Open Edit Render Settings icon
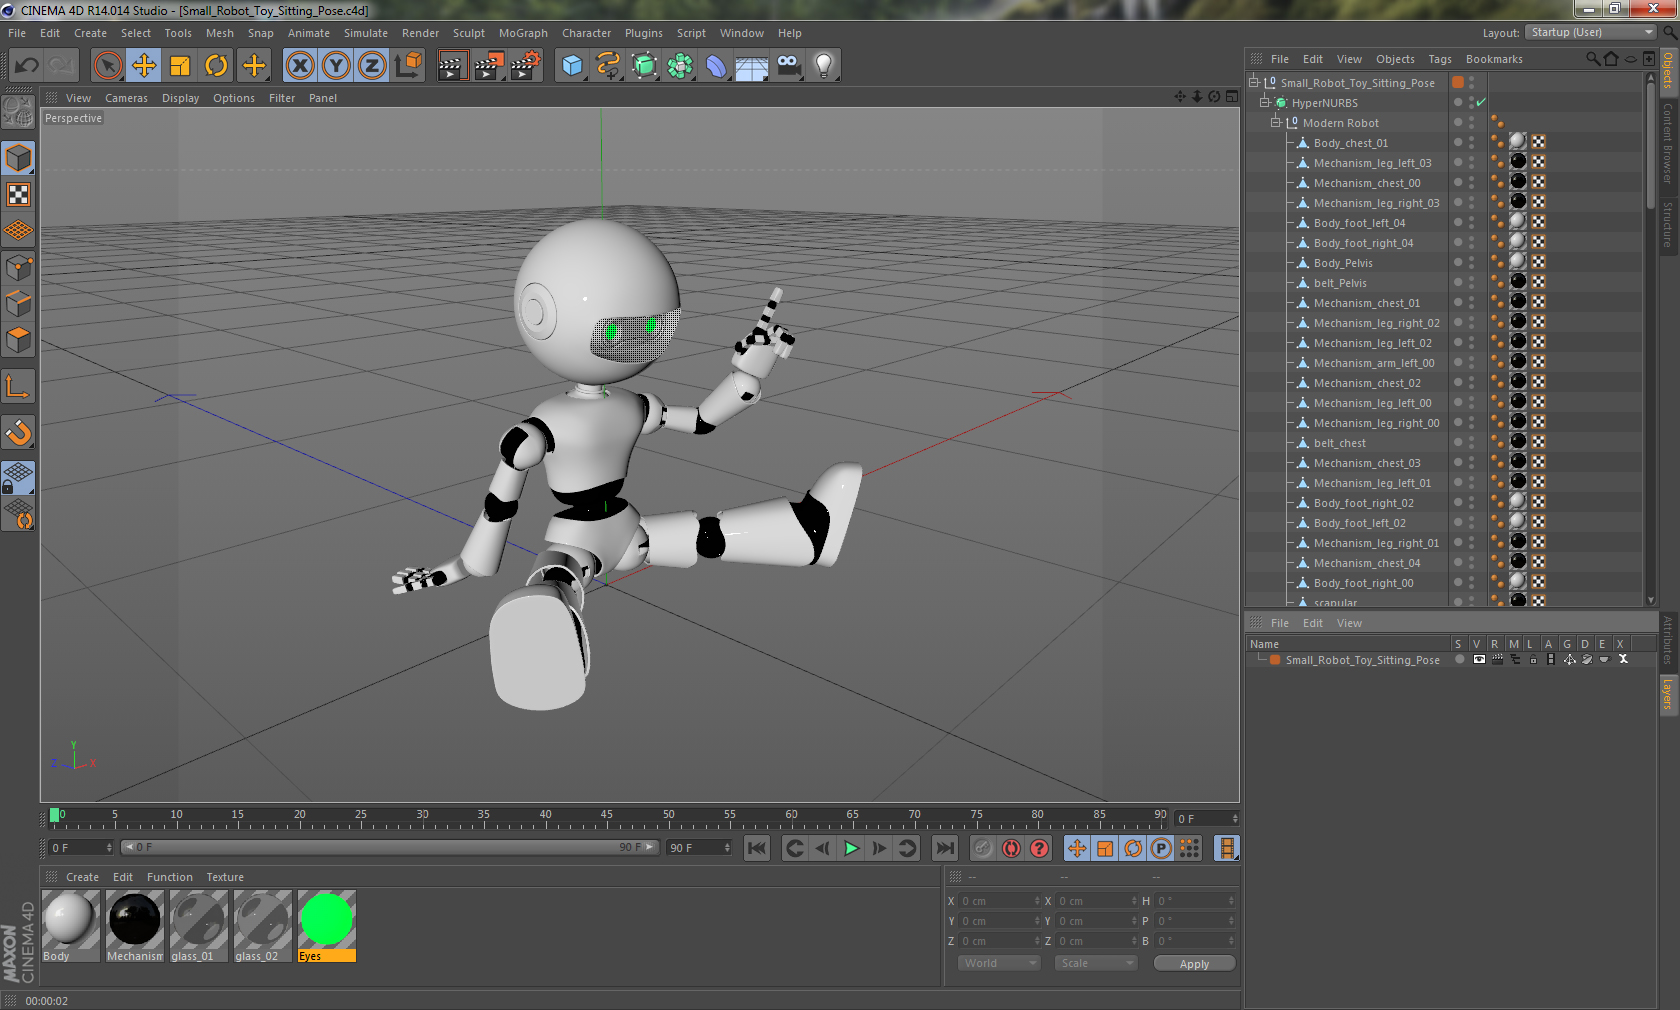The width and height of the screenshot is (1680, 1010). click(x=525, y=66)
